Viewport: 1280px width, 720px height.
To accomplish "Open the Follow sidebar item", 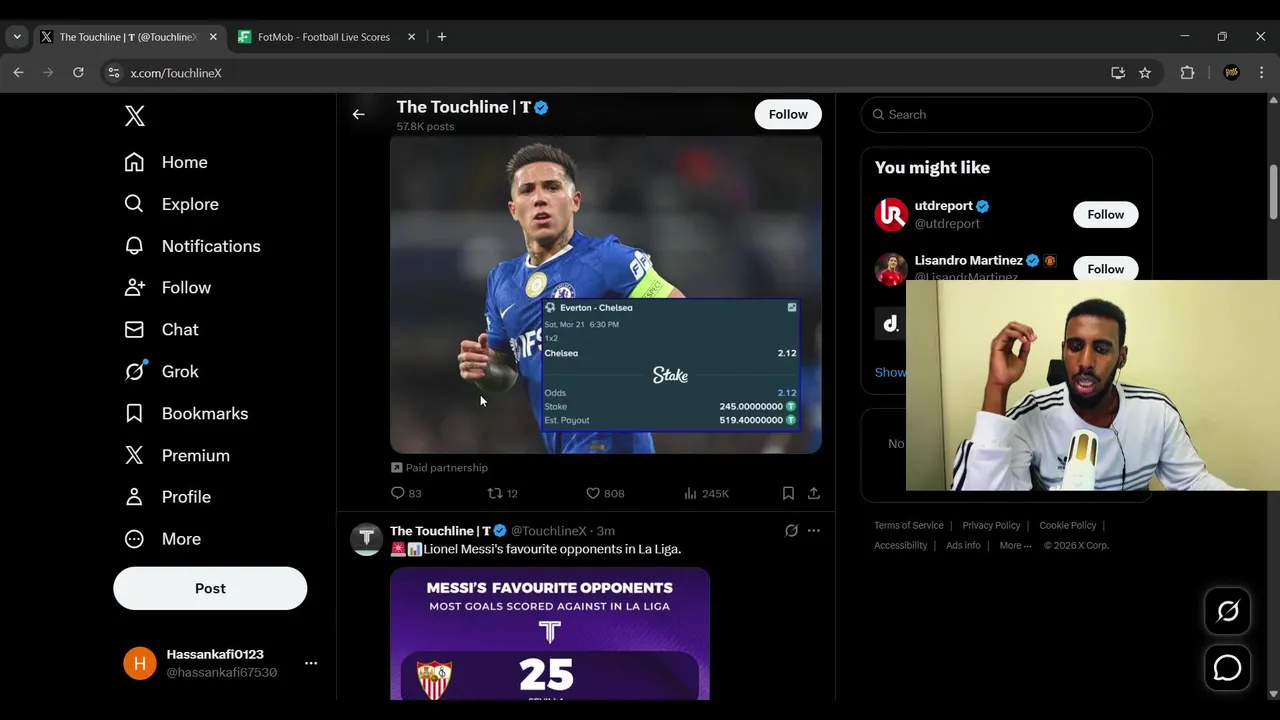I will click(x=168, y=288).
